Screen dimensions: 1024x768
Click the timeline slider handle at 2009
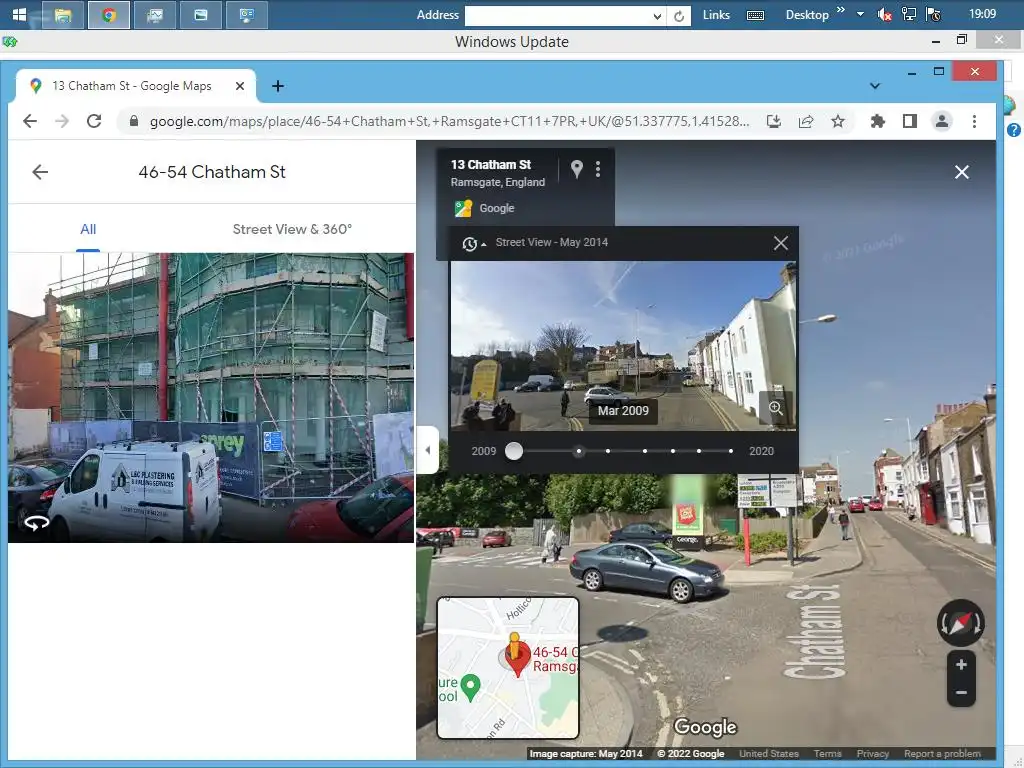point(514,451)
